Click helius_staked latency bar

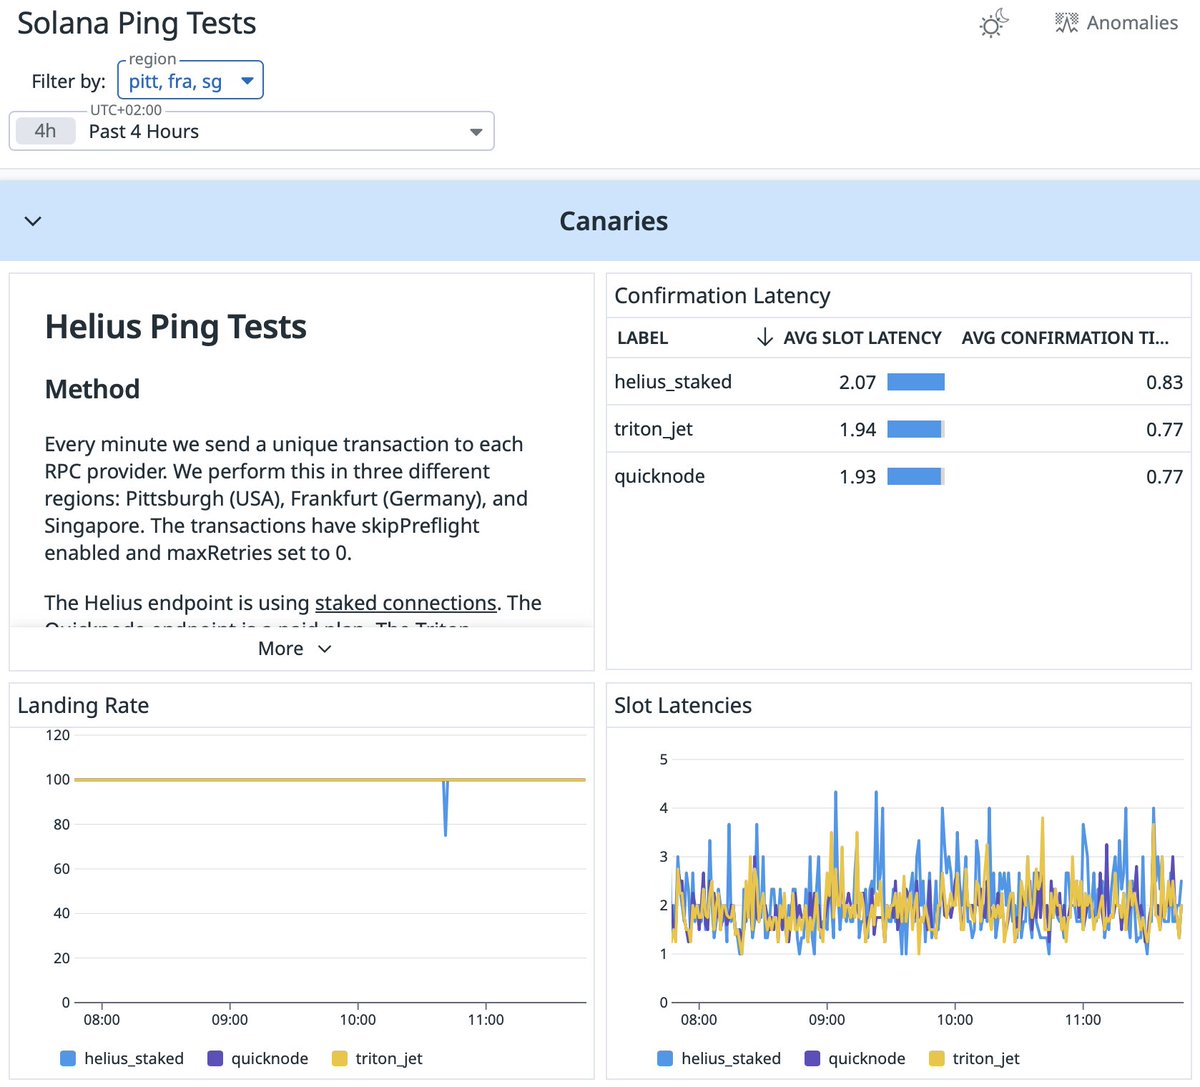tap(916, 382)
